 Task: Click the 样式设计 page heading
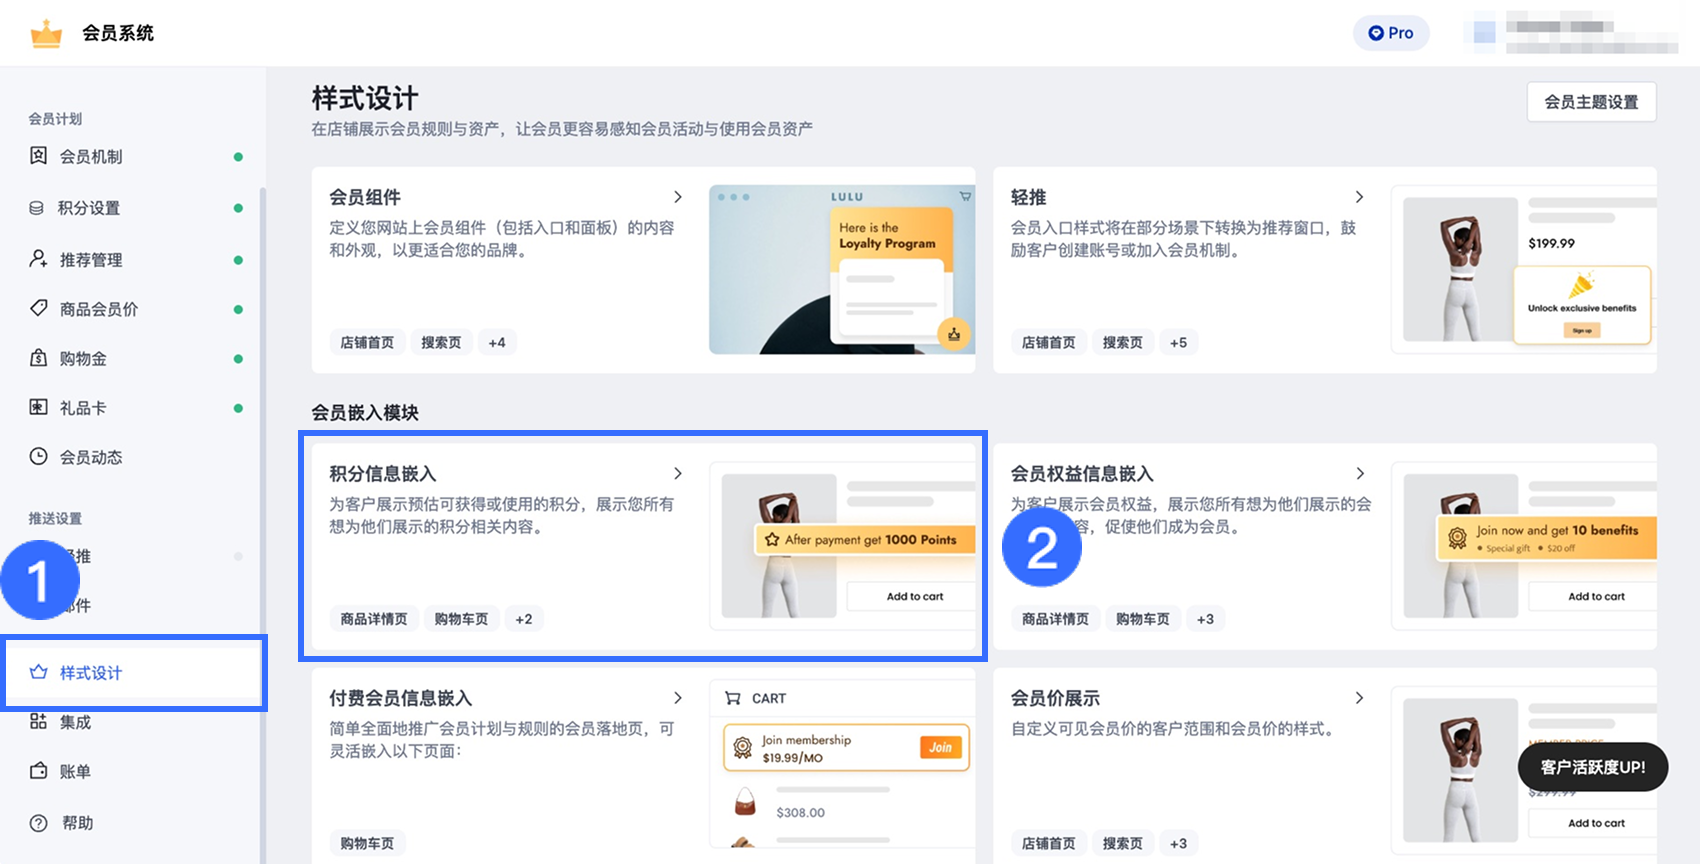[x=365, y=98]
